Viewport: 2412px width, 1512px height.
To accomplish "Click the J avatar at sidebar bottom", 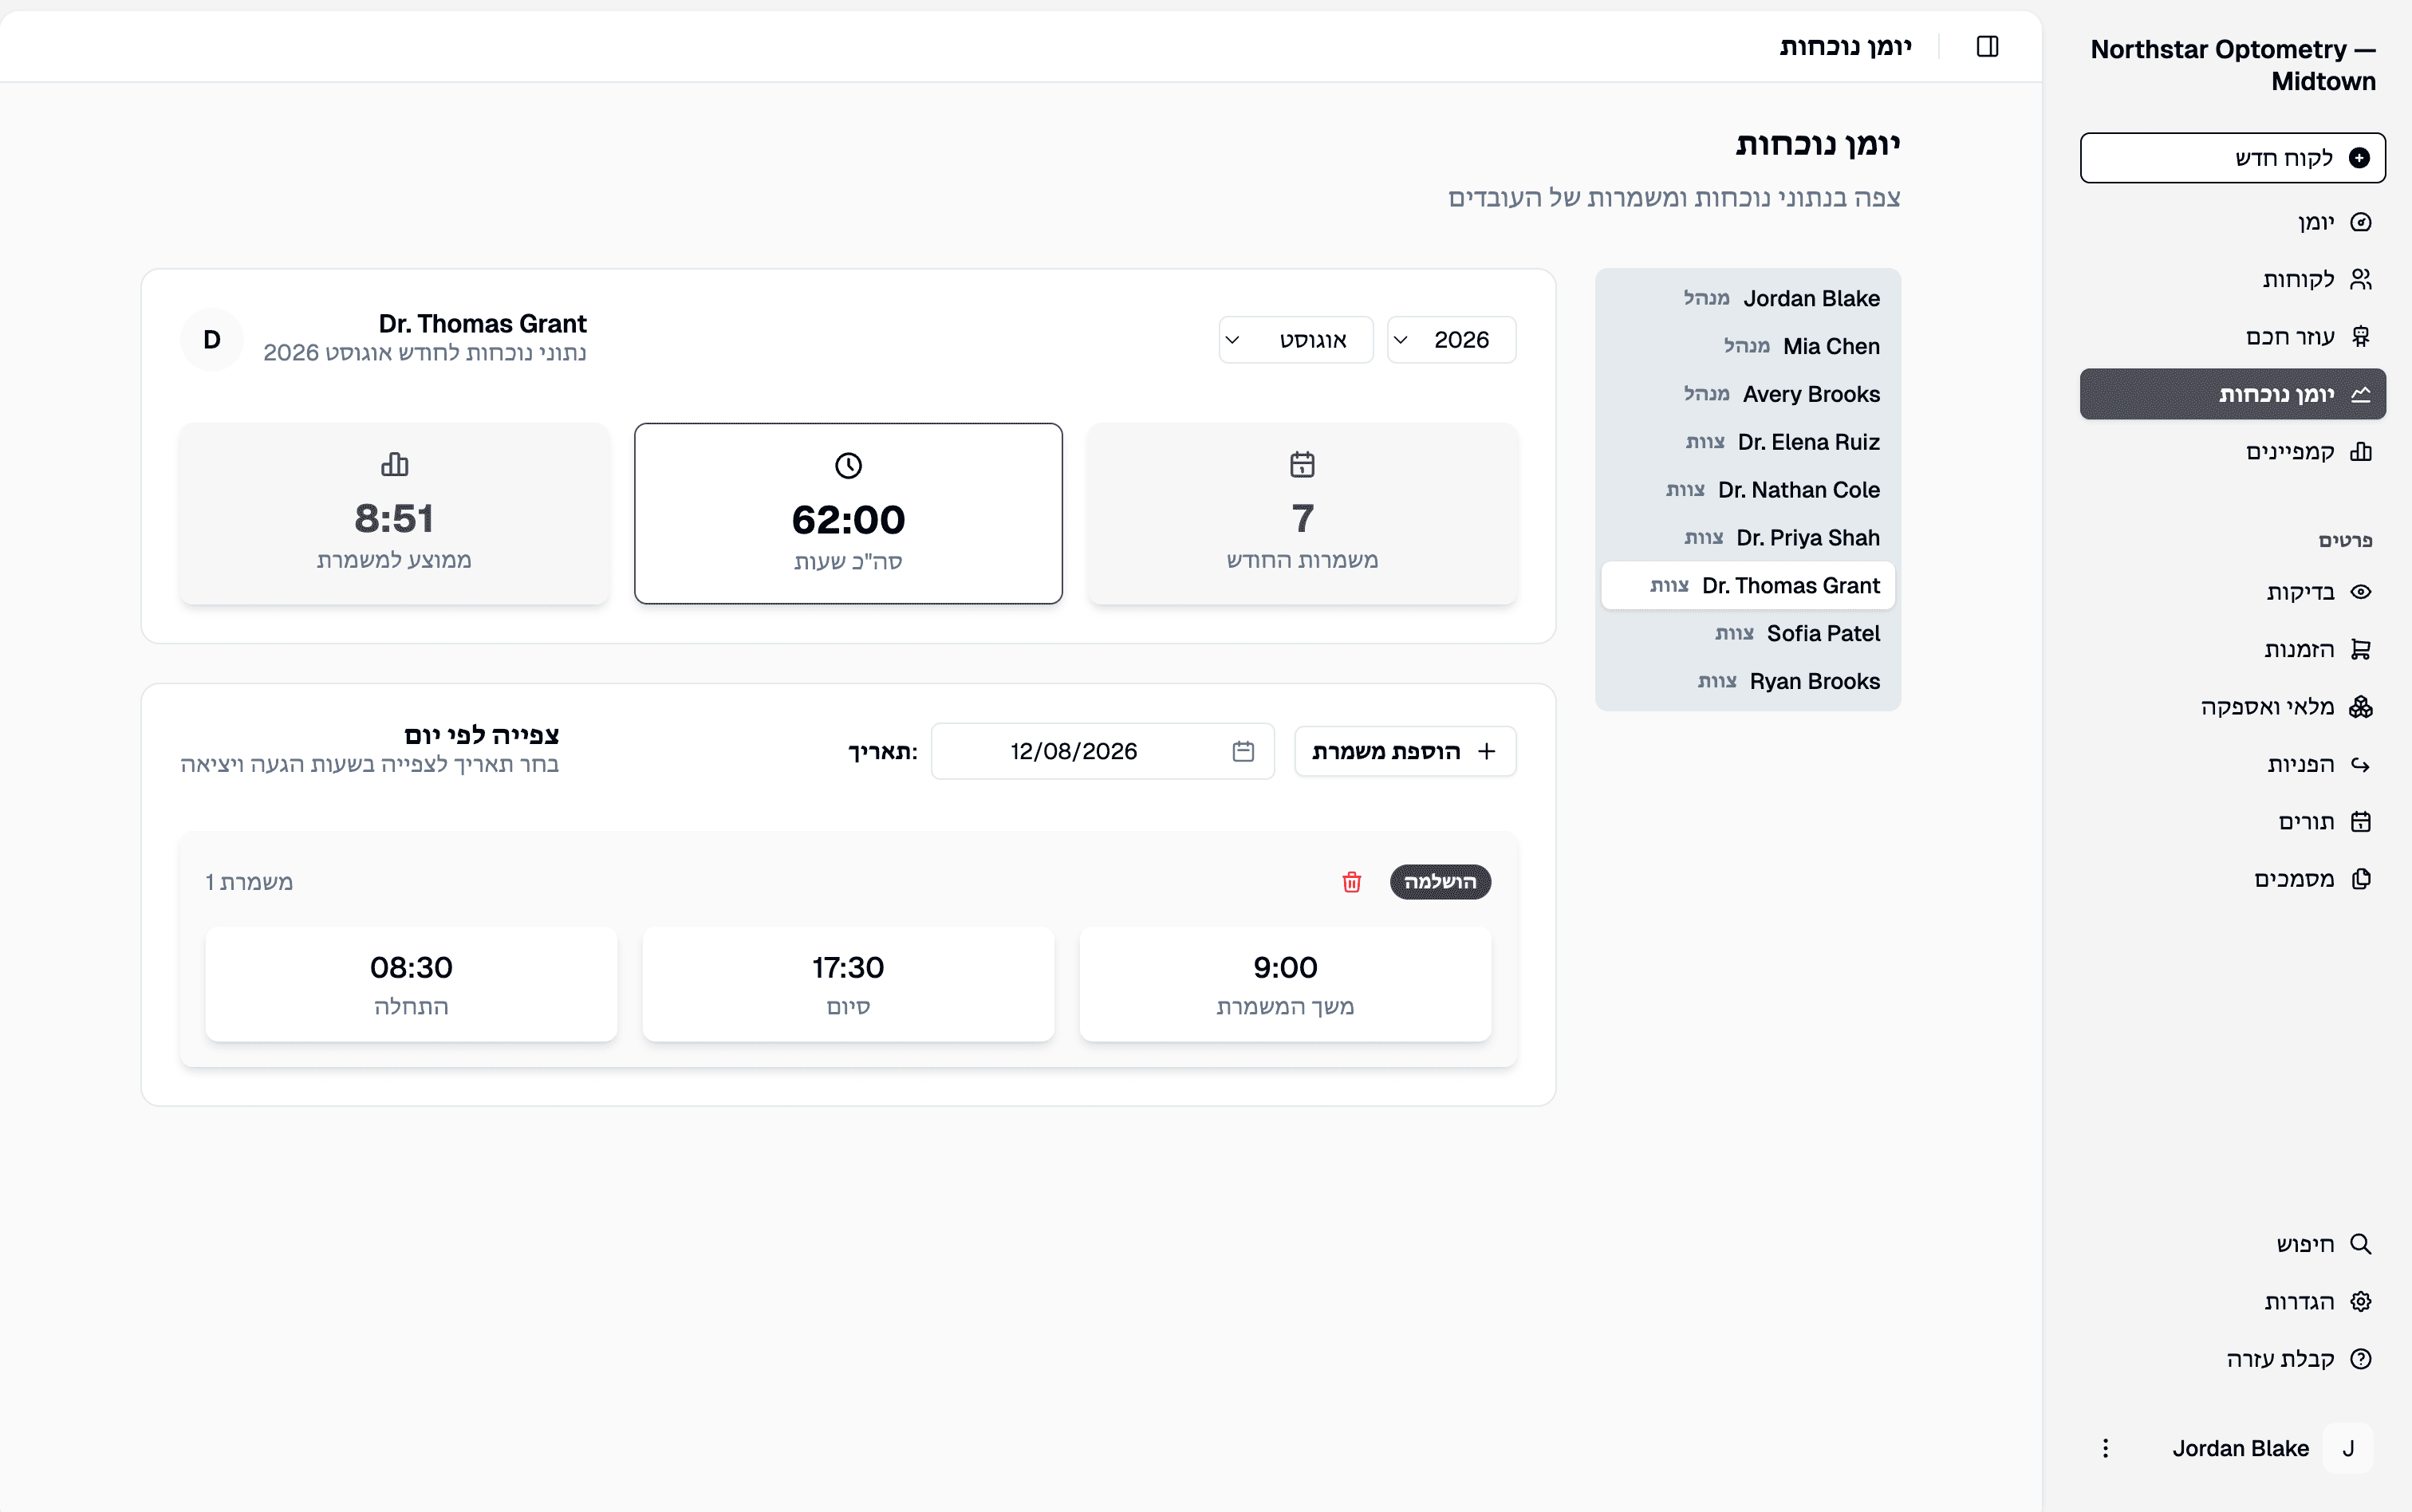I will point(2347,1448).
